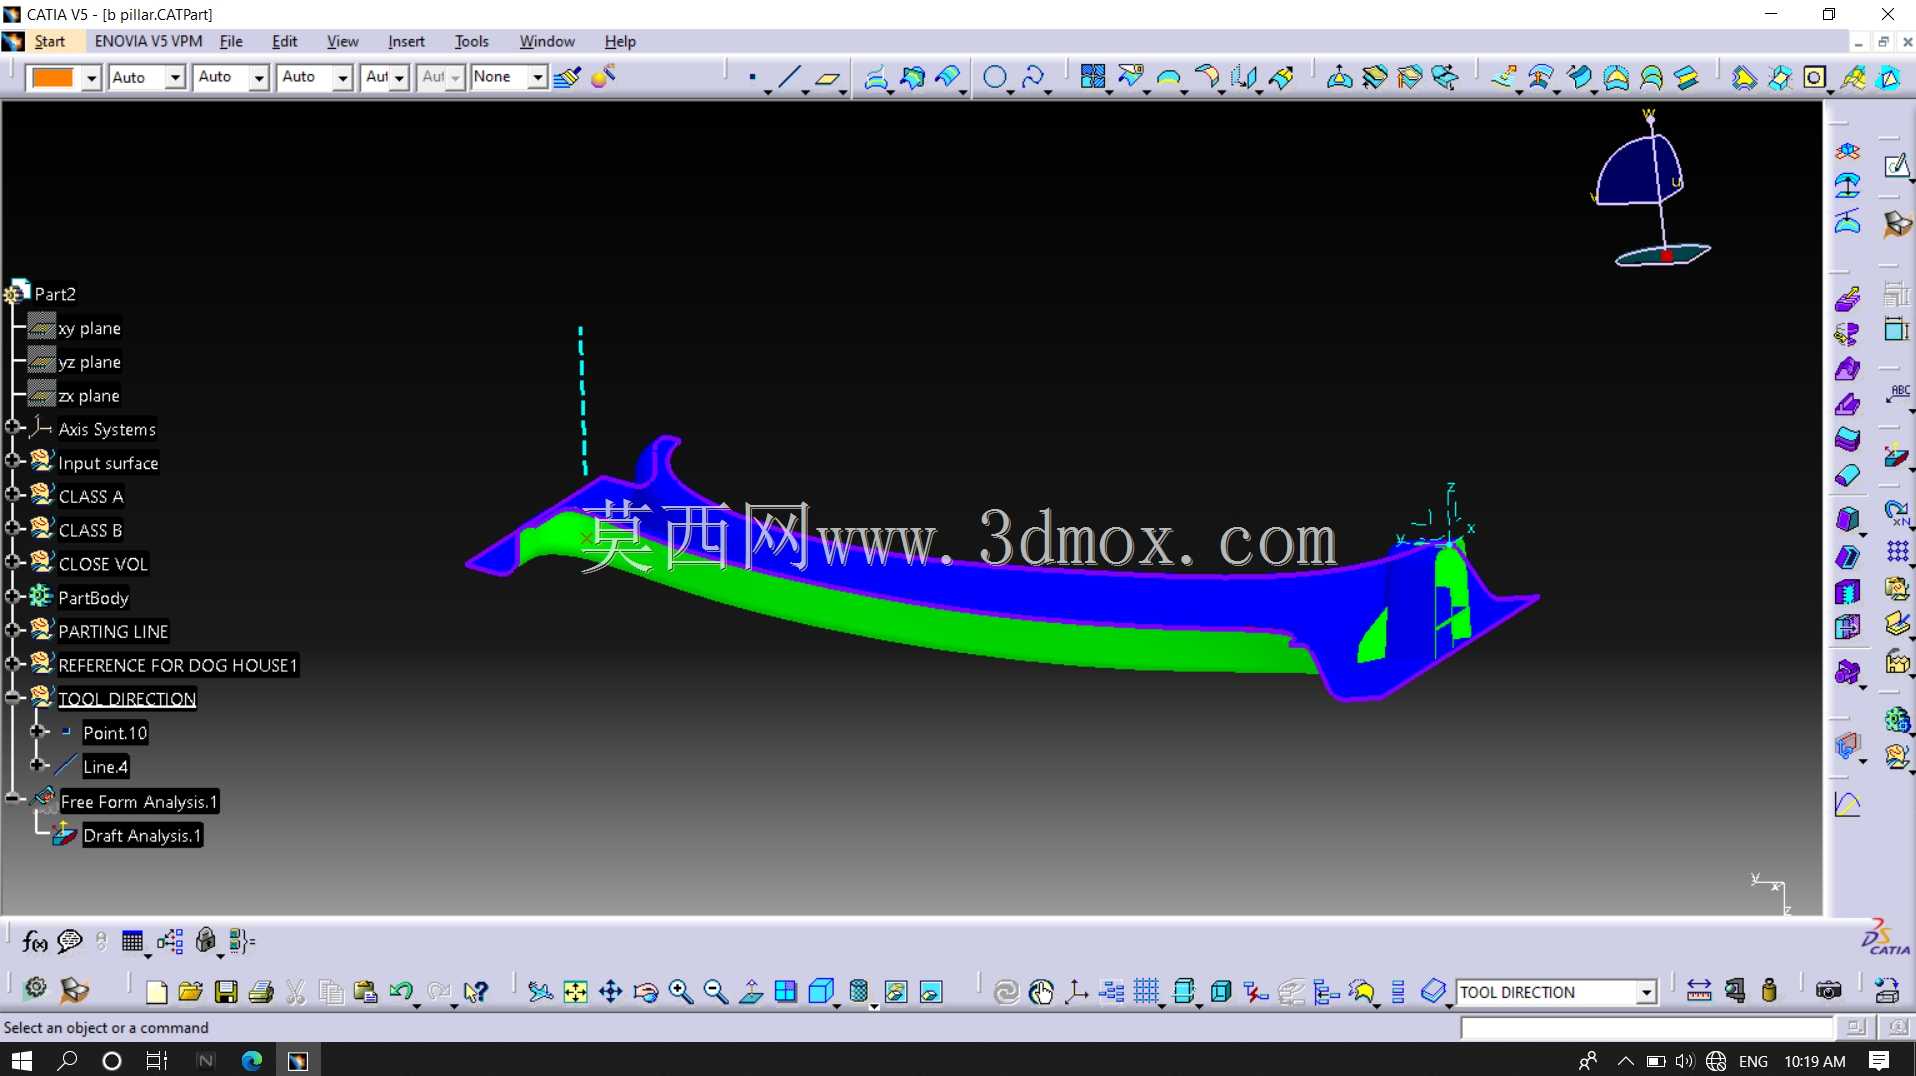Image resolution: width=1916 pixels, height=1076 pixels.
Task: Click the orange graphic color swatch
Action: (x=53, y=78)
